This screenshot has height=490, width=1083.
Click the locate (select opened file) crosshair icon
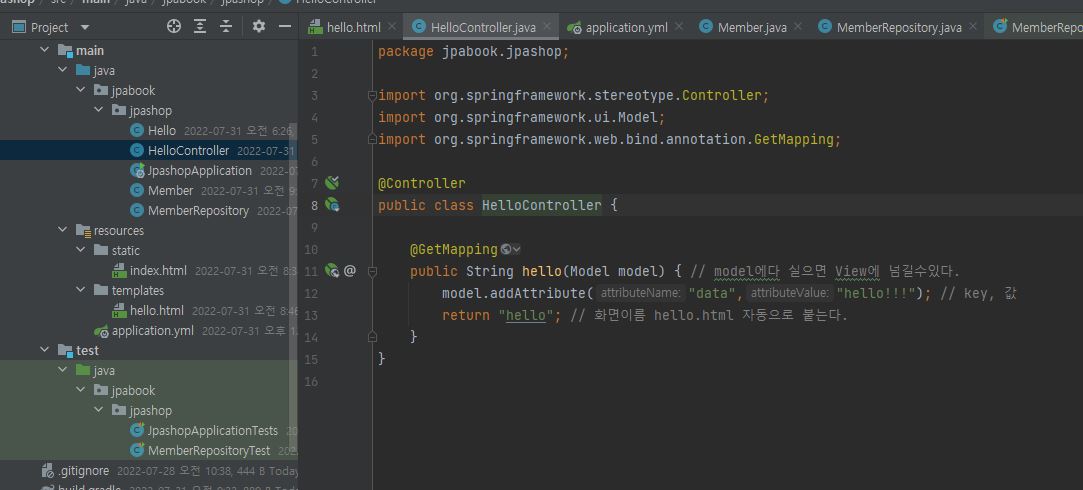coord(174,27)
